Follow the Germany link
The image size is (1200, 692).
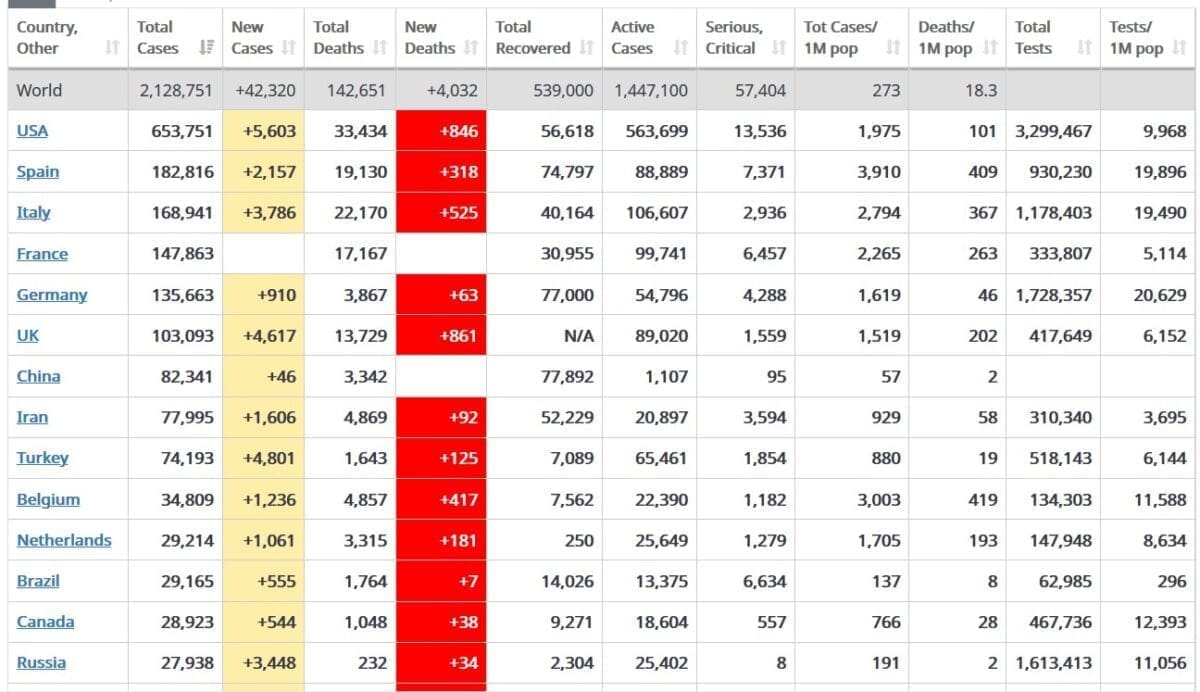click(x=52, y=295)
